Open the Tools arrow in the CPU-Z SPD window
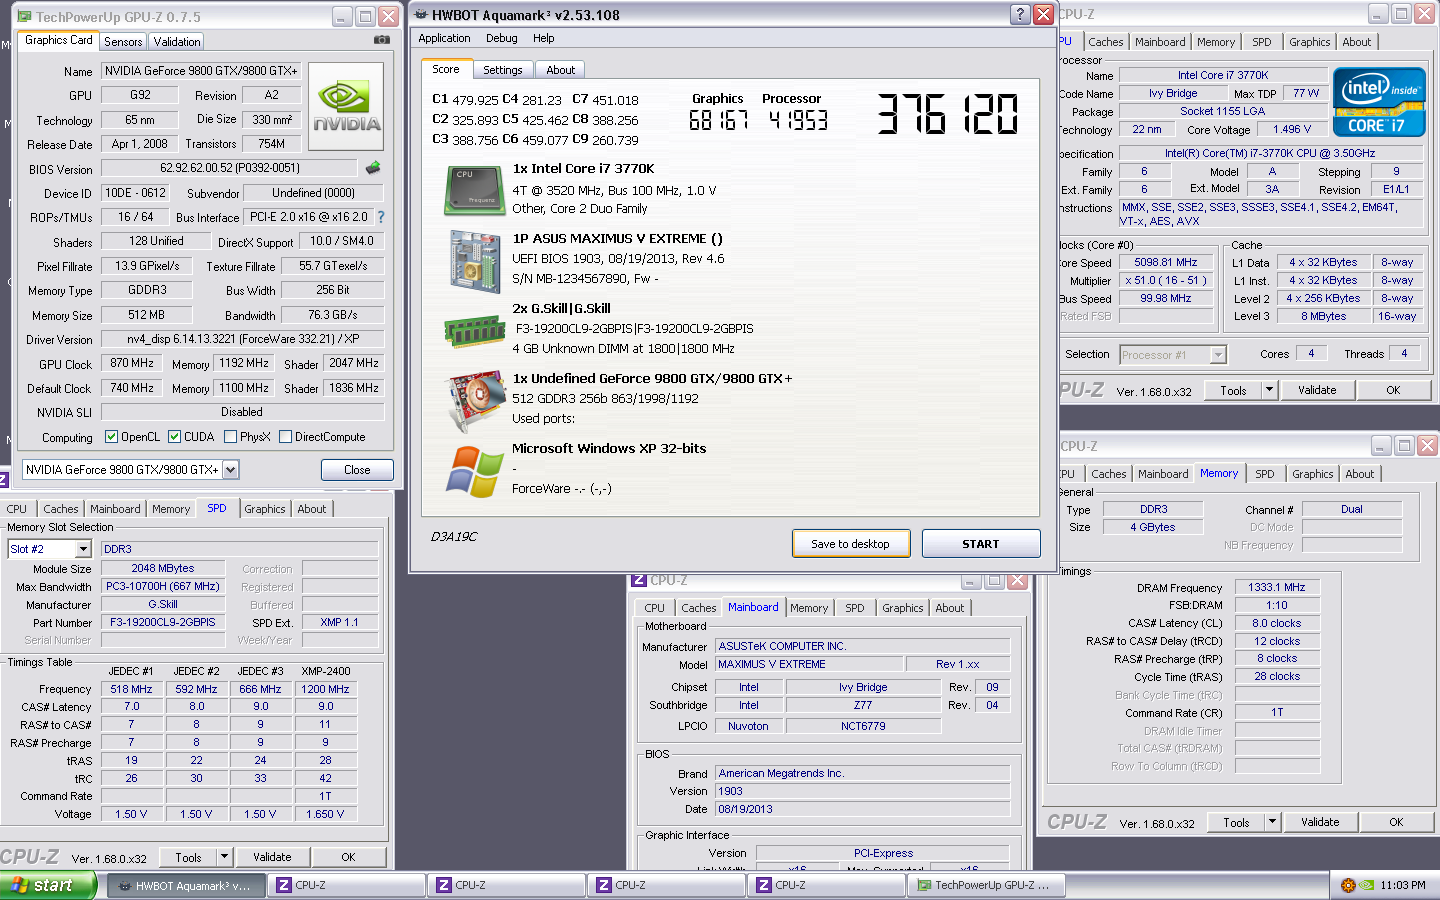Viewport: 1440px width, 900px height. pos(224,857)
